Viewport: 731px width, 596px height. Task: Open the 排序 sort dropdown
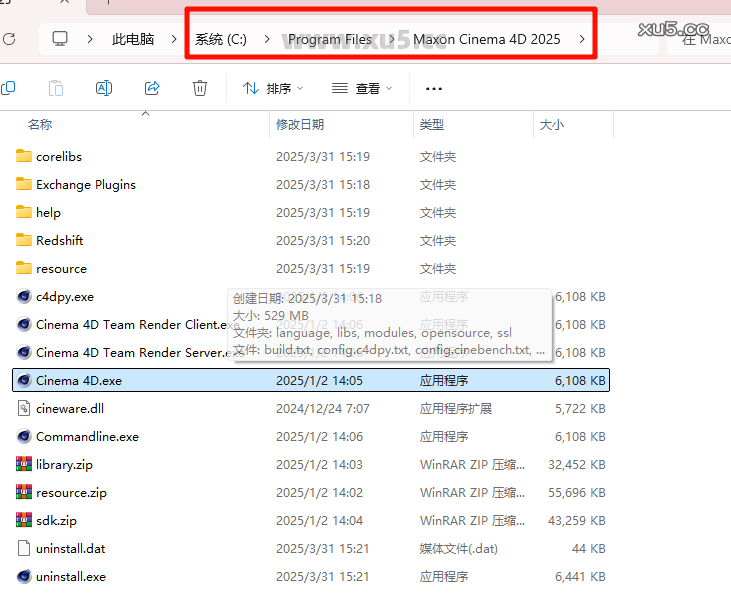point(273,89)
